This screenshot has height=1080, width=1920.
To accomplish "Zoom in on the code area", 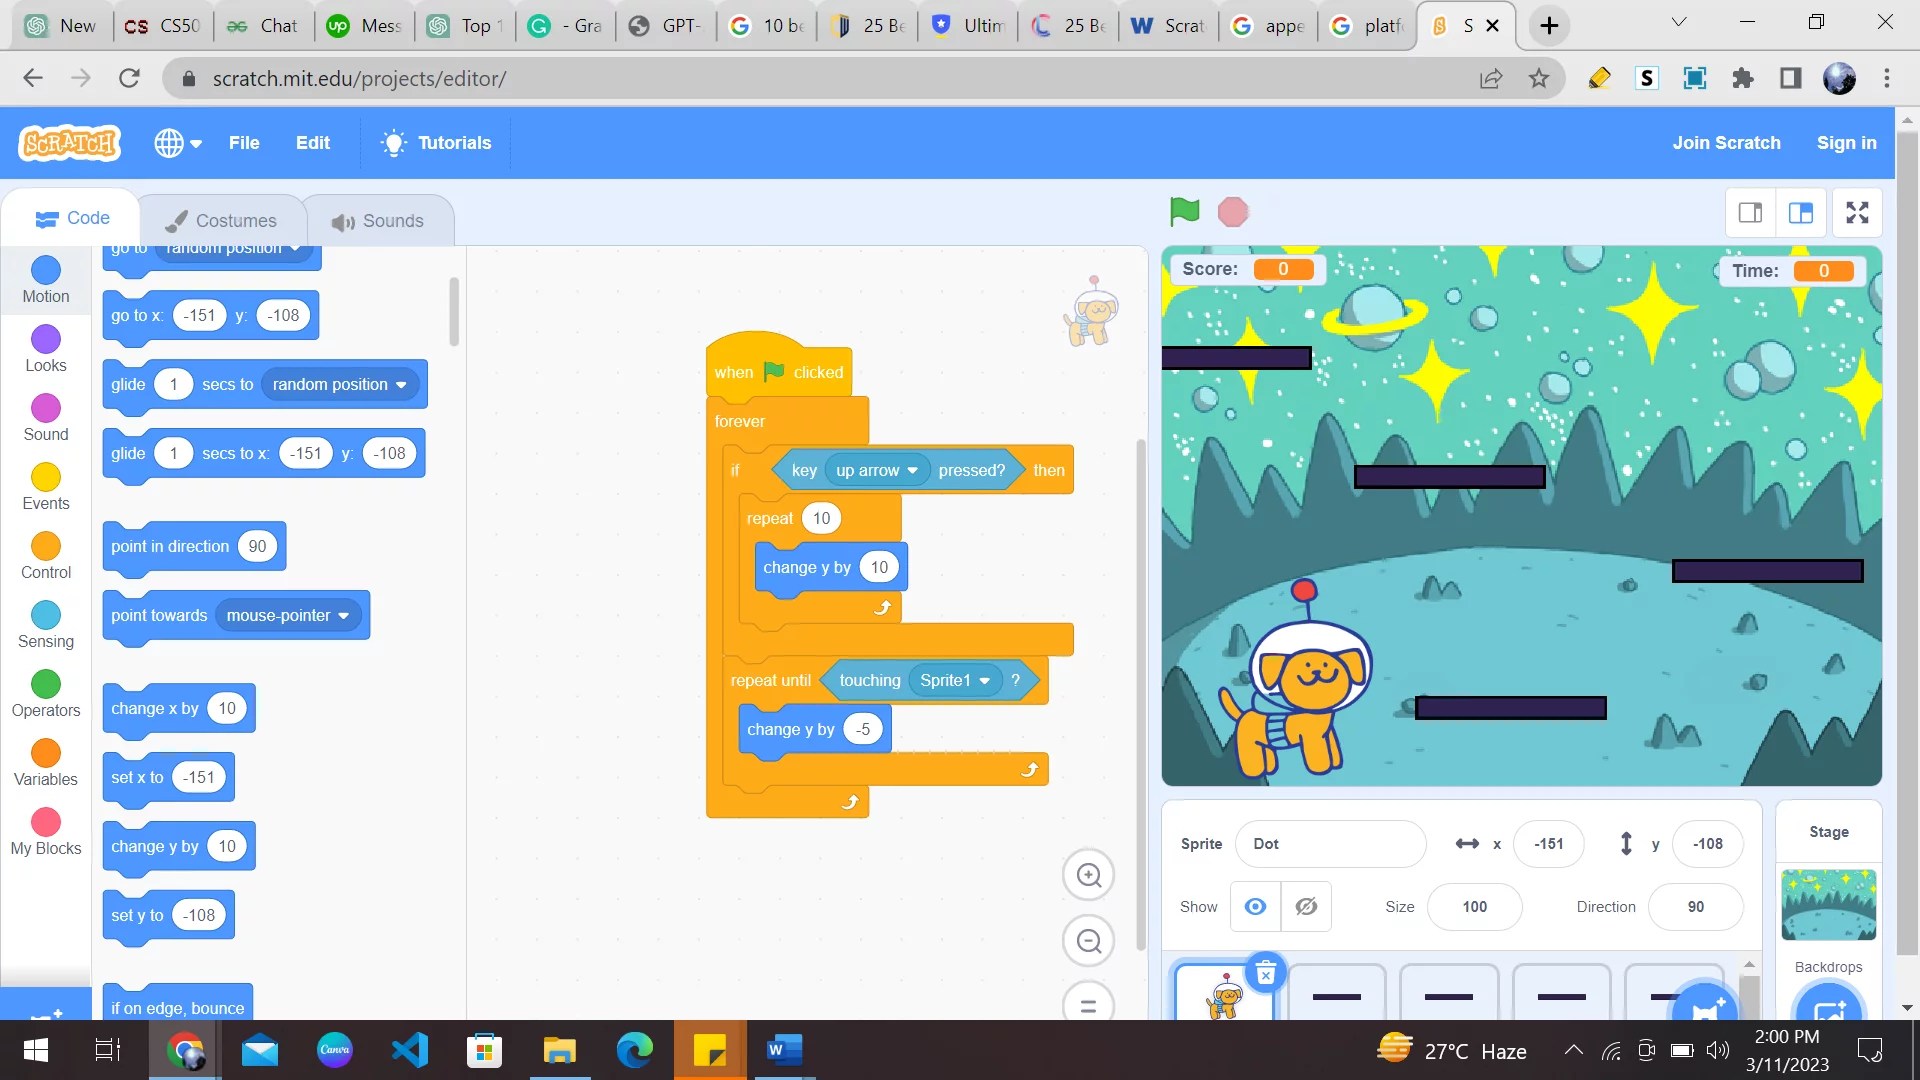I will (x=1089, y=875).
